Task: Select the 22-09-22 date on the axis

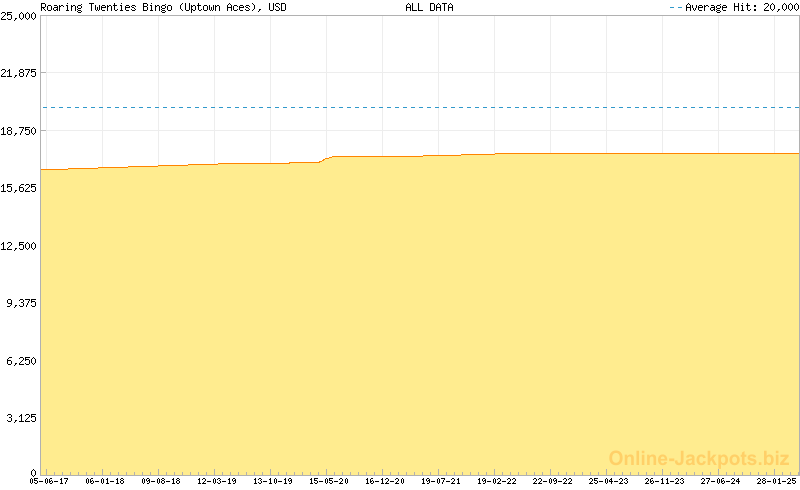Action: 553,481
